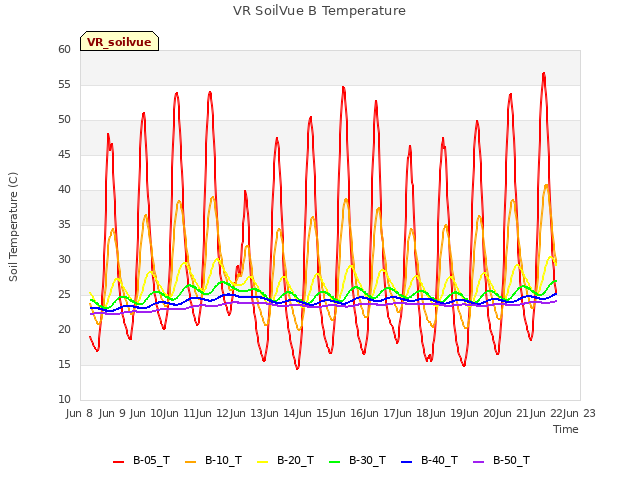Click the B-20_T legend label
Screen dimensions: 640x480
pos(295,460)
